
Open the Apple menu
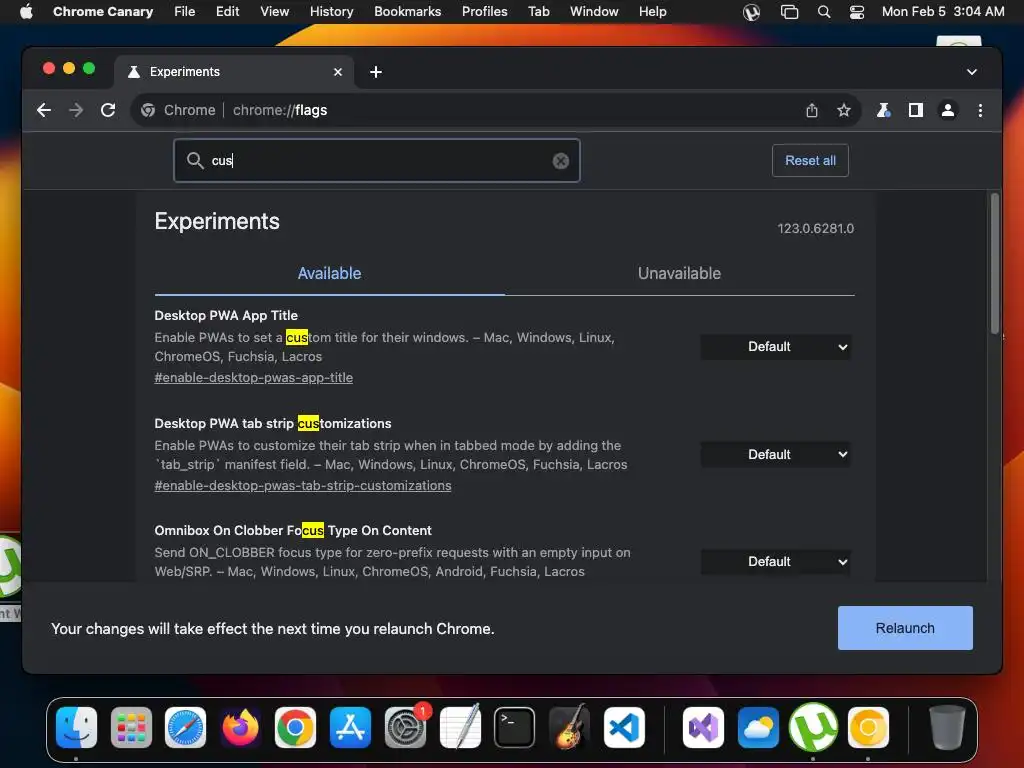[x=26, y=12]
